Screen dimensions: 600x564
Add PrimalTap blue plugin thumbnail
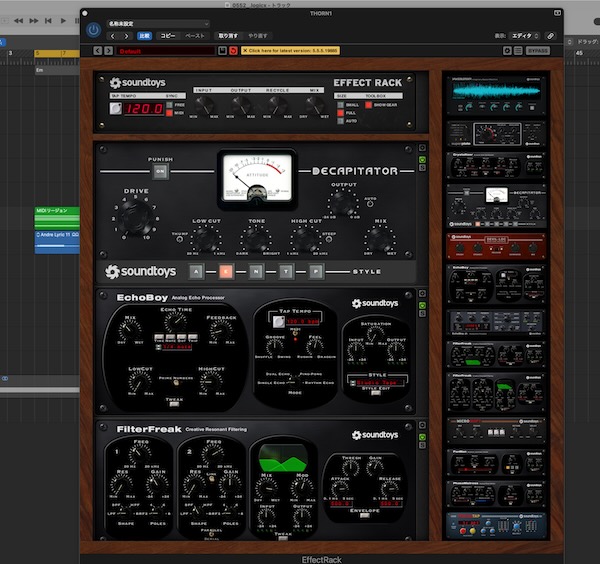[x=496, y=526]
